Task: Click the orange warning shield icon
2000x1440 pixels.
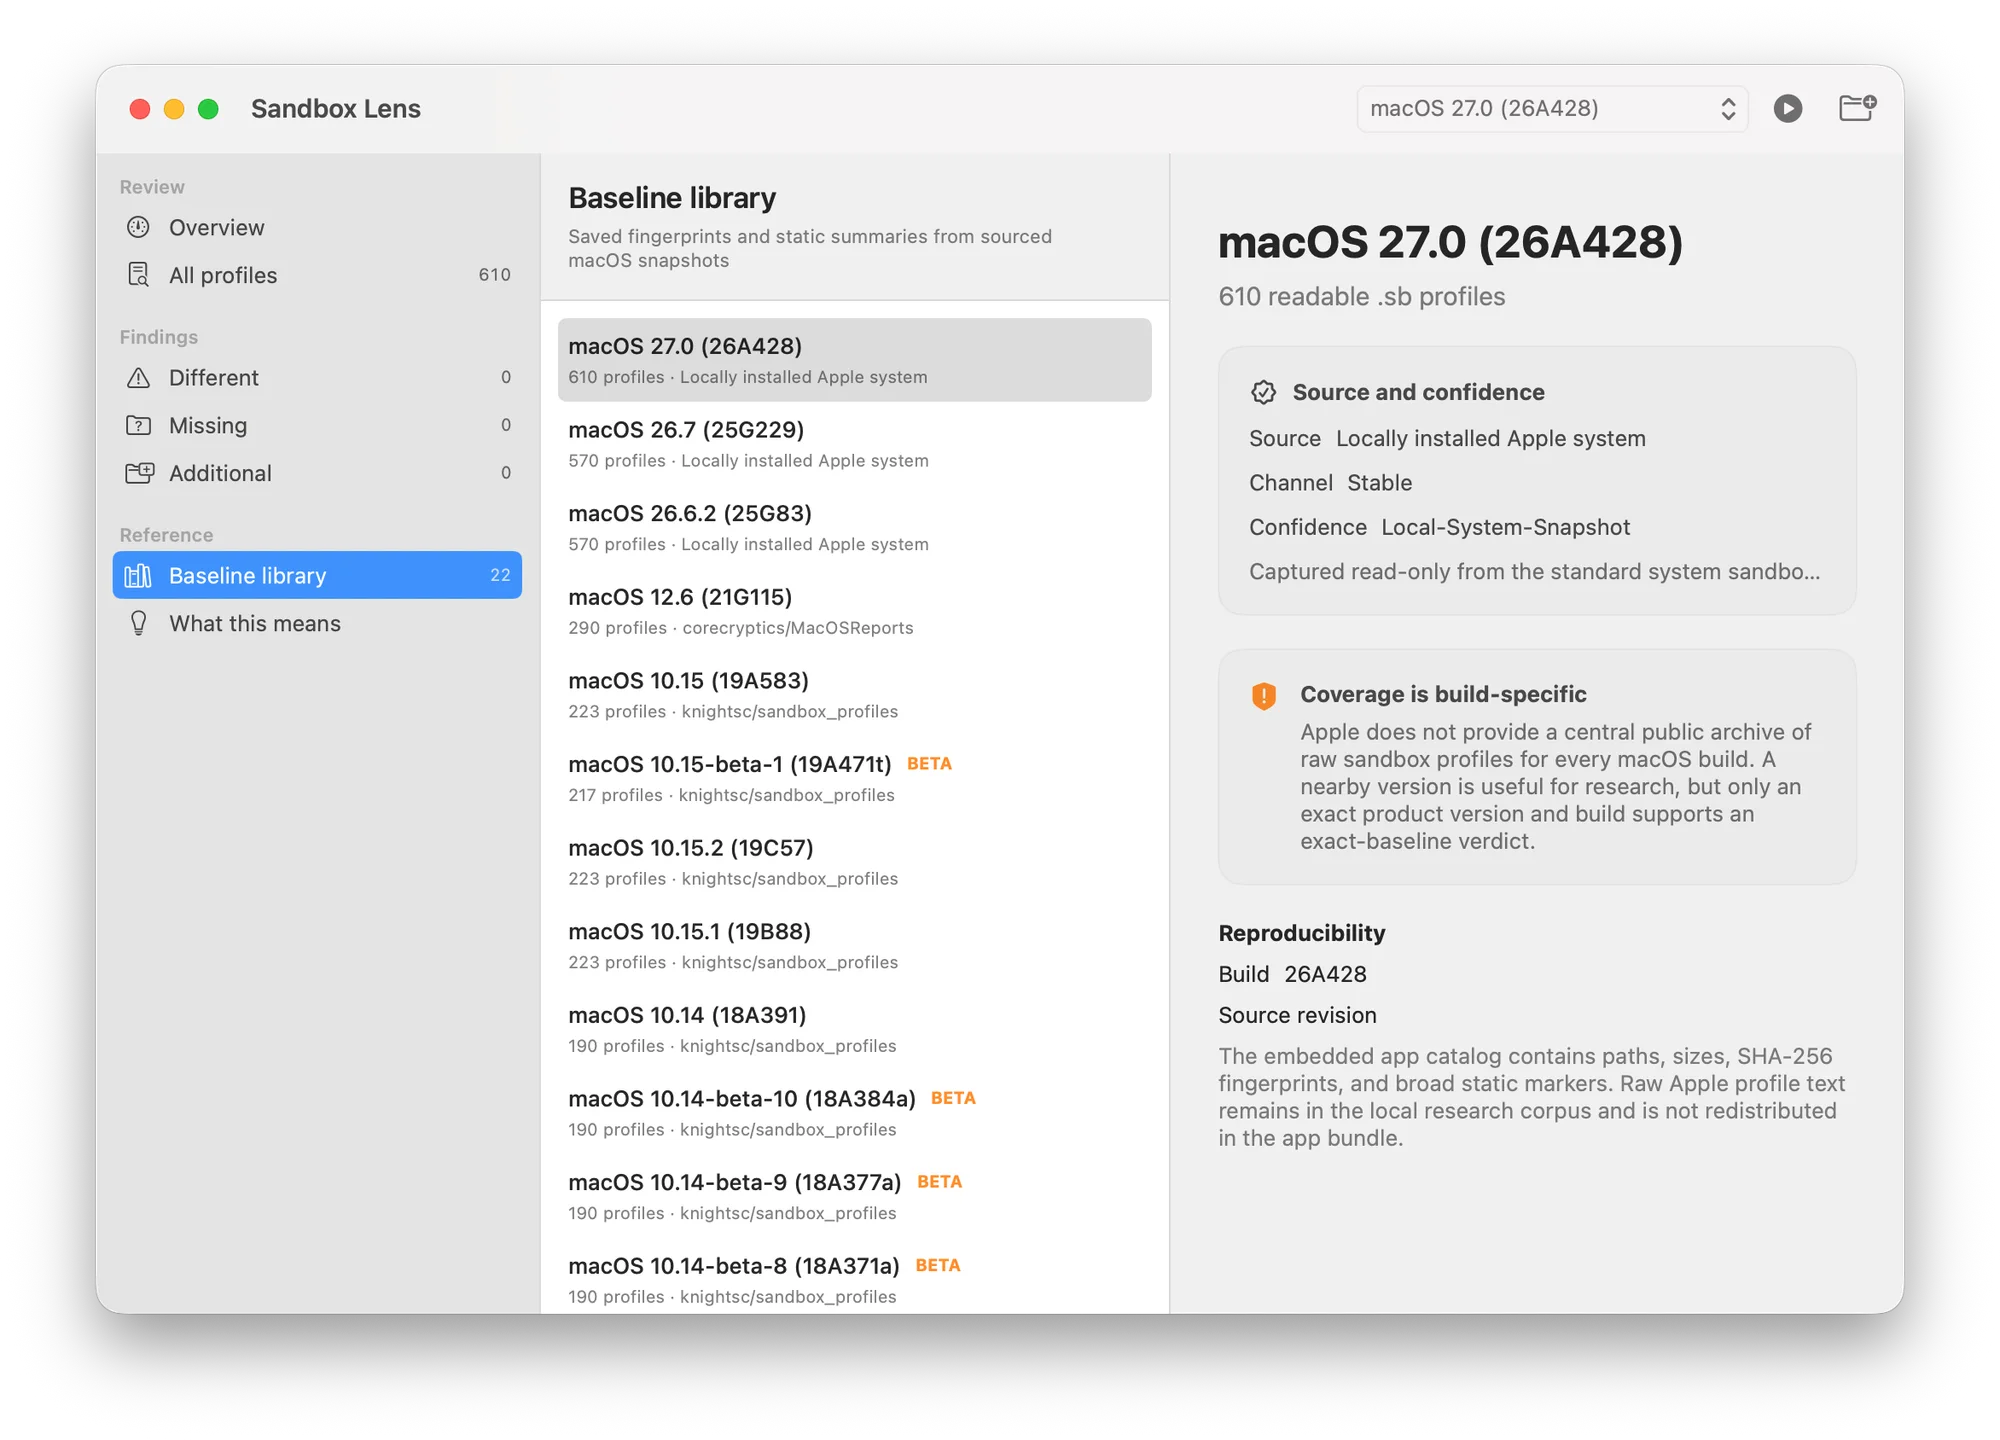Action: click(1264, 695)
